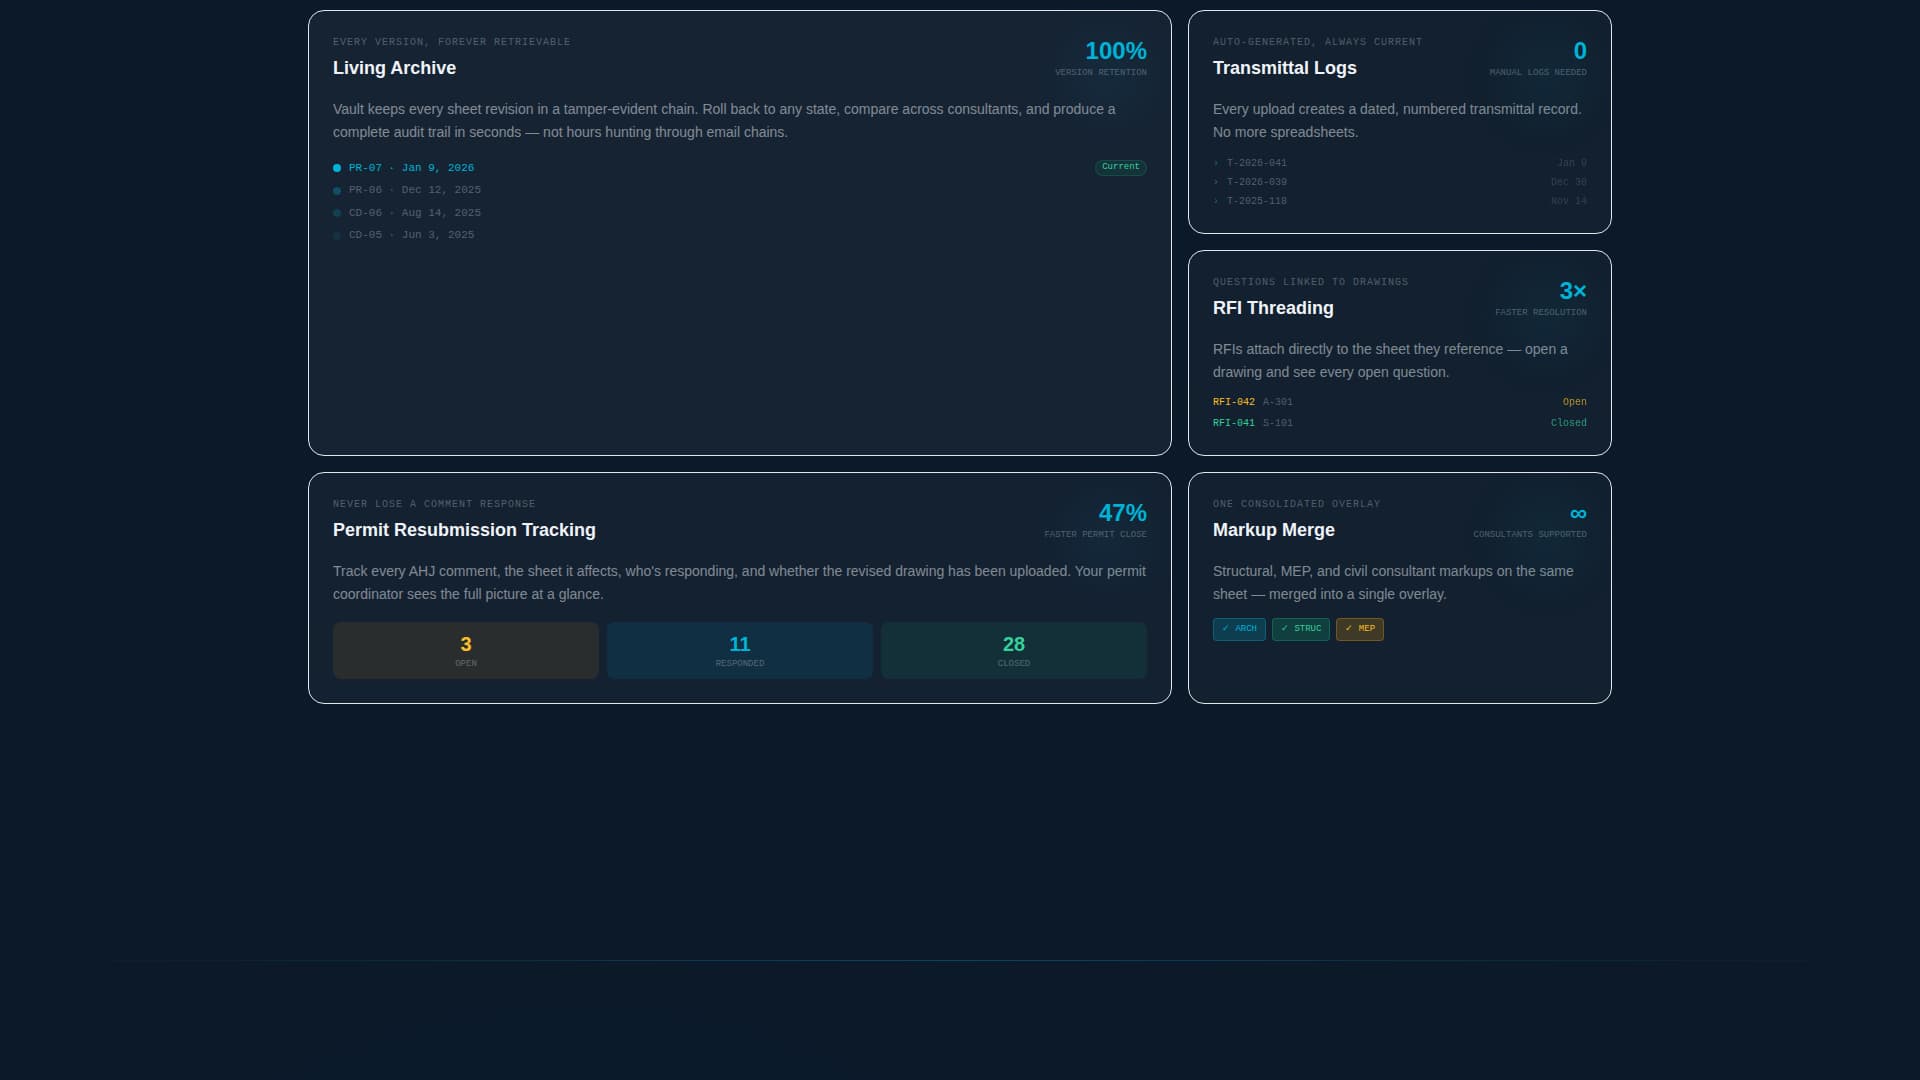This screenshot has height=1080, width=1920.
Task: Click the Markup Merge heading
Action: [1274, 530]
